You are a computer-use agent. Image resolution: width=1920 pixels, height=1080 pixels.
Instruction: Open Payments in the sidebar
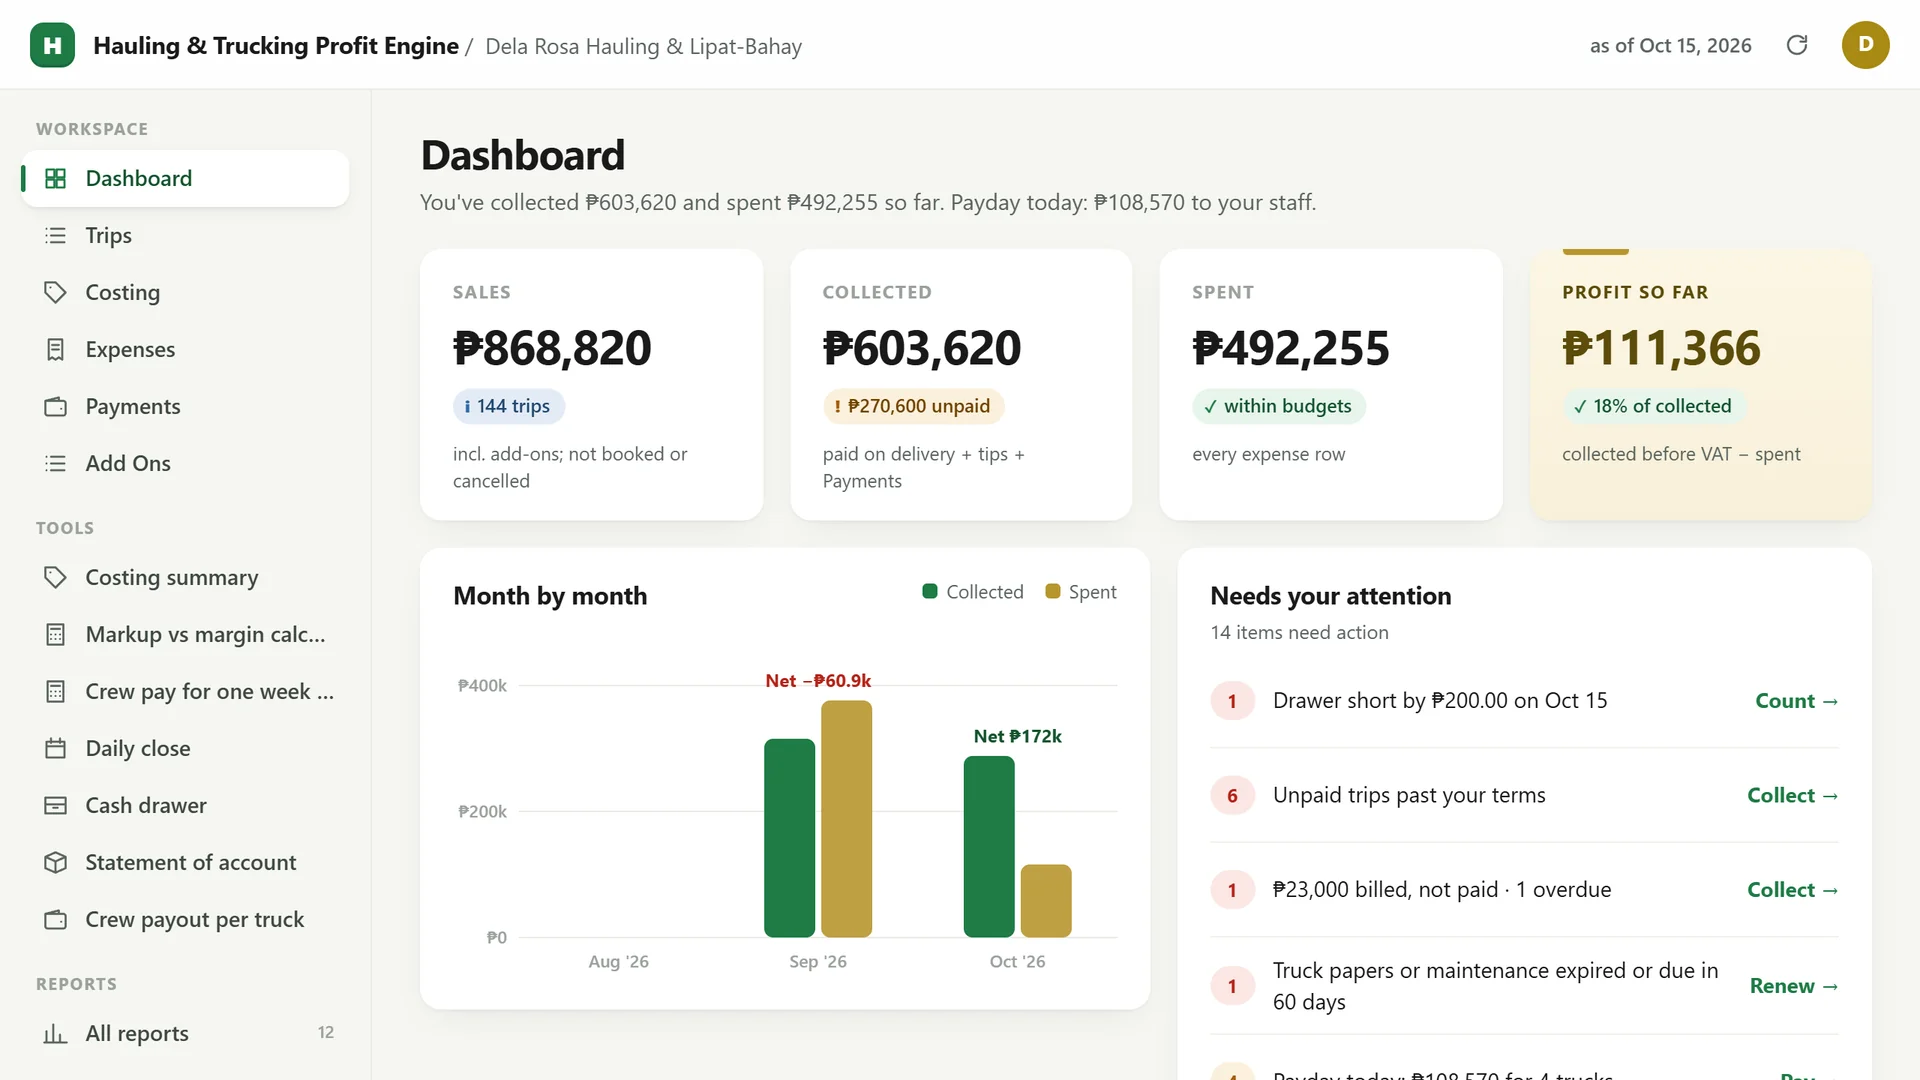185,406
